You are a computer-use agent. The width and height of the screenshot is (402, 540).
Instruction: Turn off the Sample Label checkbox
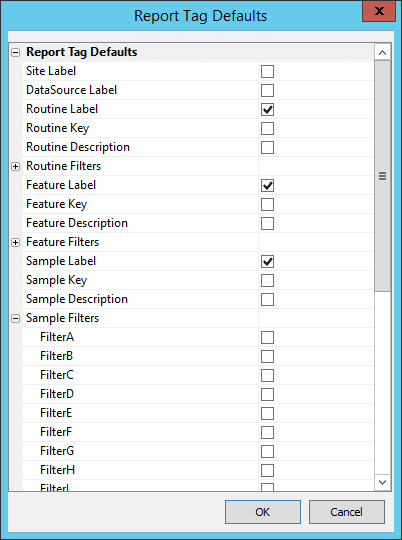pos(267,262)
